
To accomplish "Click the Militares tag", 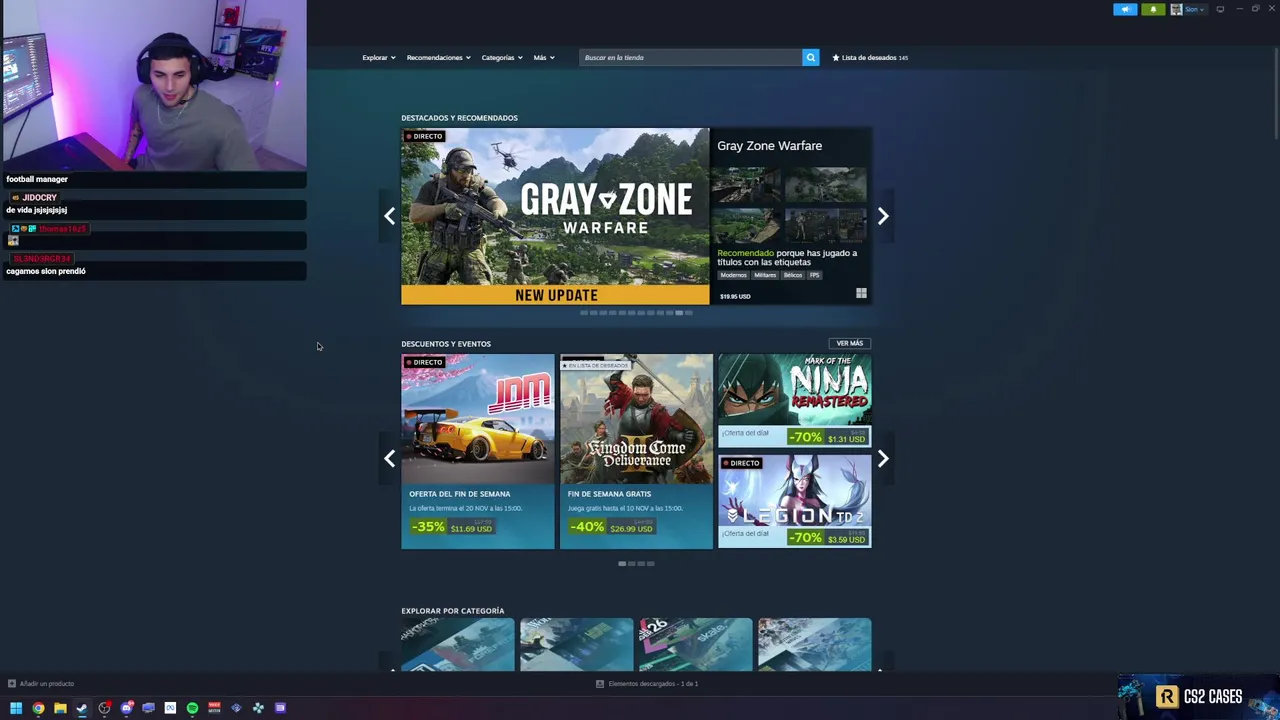I will 765,275.
